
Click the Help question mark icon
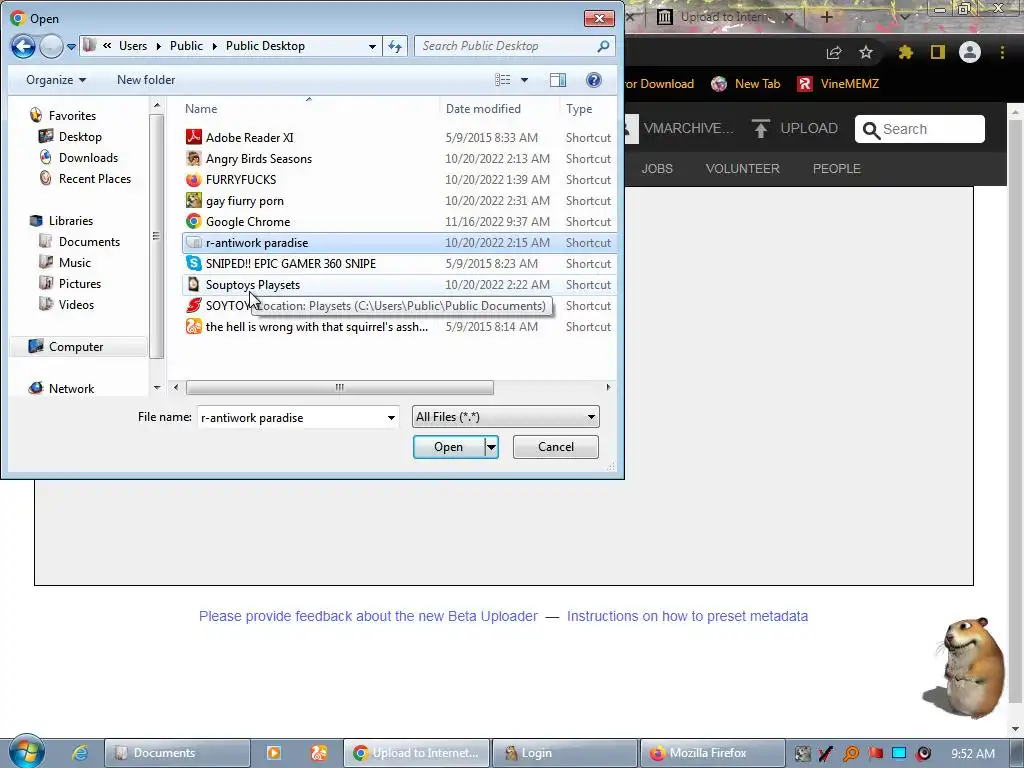click(x=593, y=80)
